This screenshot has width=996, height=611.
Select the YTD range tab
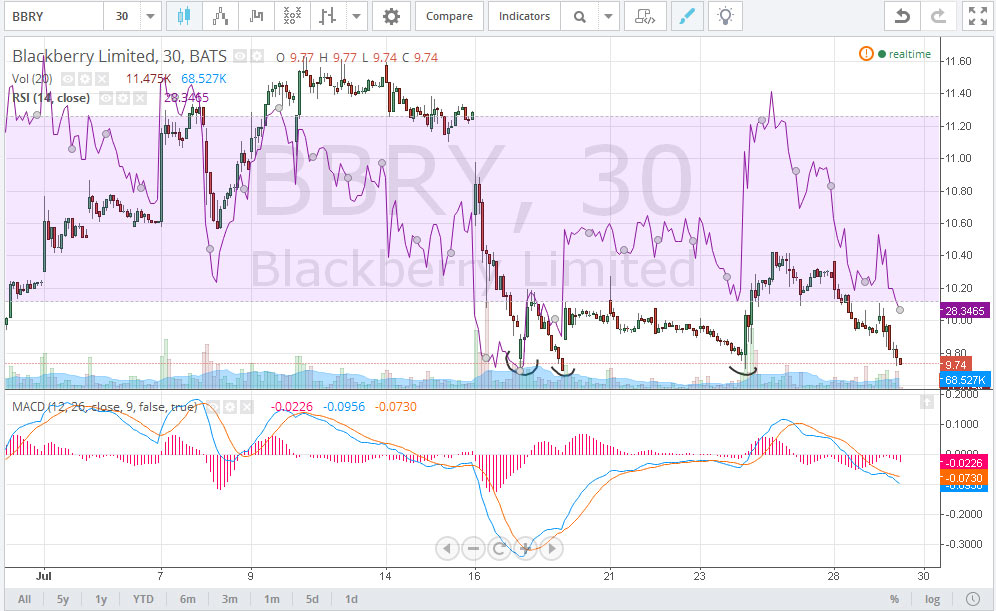pyautogui.click(x=142, y=598)
